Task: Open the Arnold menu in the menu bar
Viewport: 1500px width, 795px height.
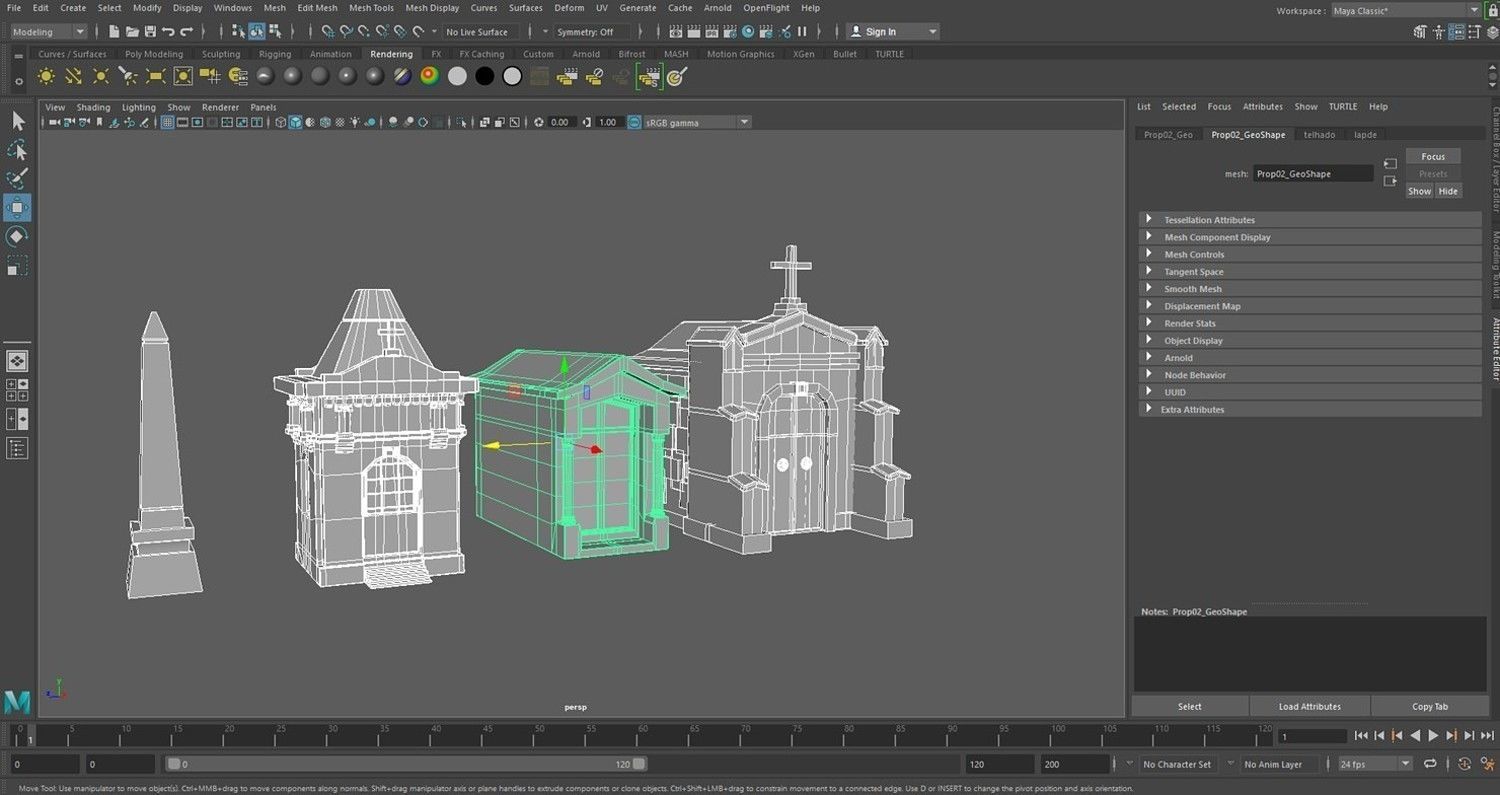Action: [717, 8]
